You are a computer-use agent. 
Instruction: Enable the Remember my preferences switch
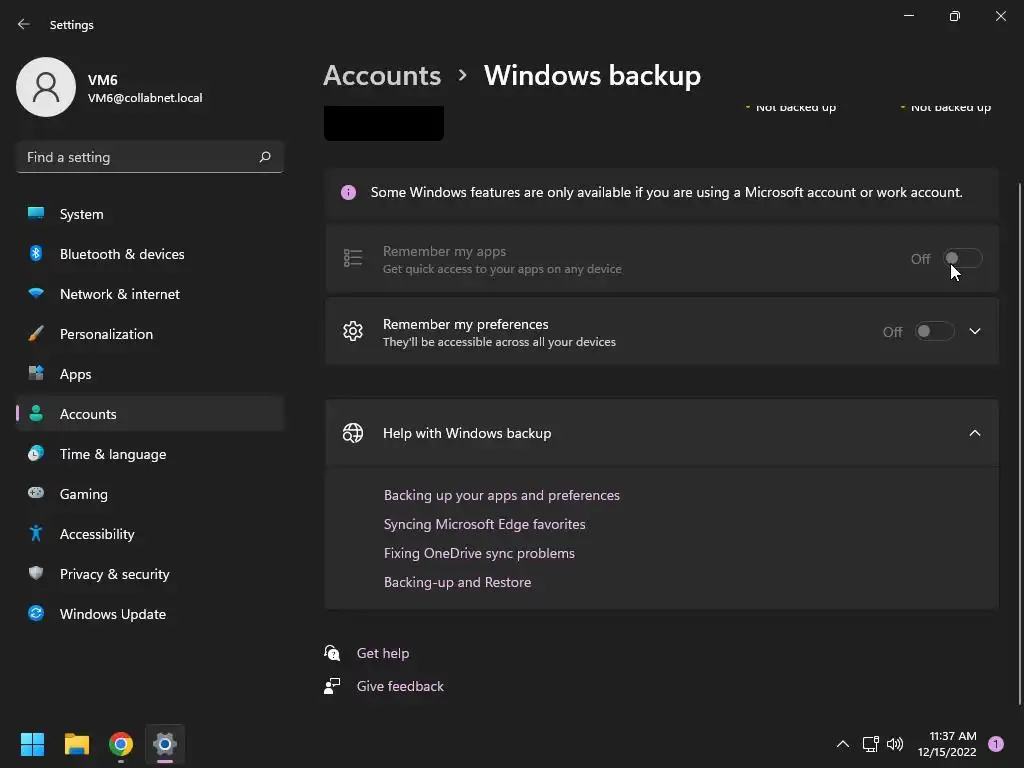pyautogui.click(x=934, y=332)
